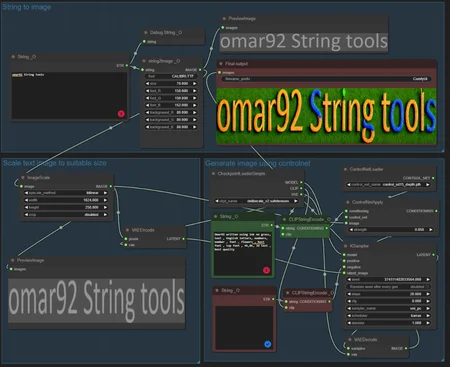Viewport: 450px width, 367px height.
Task: Collapse the ControlNetApply node via its title dot
Action: (348, 202)
